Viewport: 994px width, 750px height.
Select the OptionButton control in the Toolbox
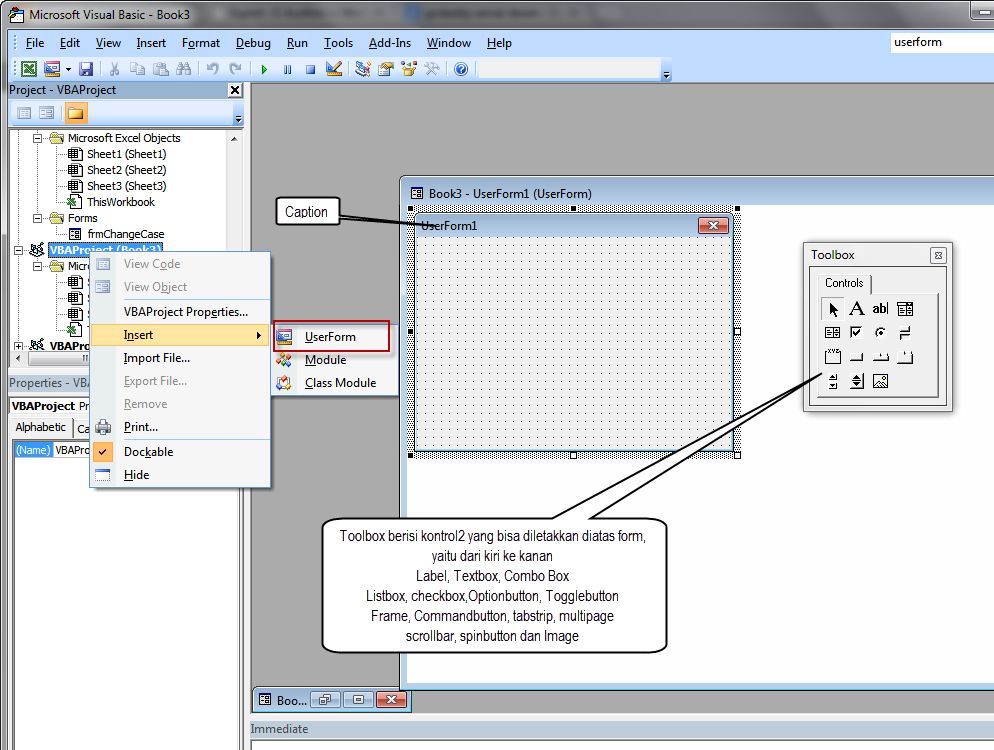881,332
